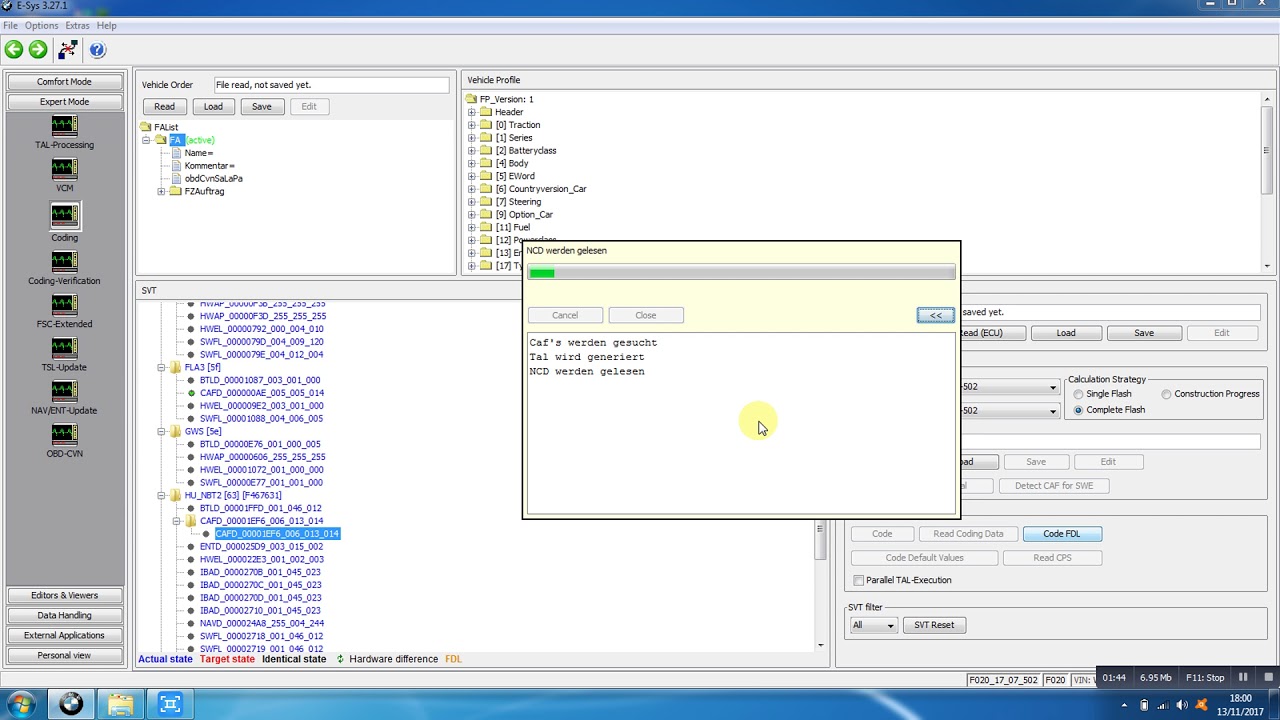
Task: Click the NCD progress bar in dialog
Action: (x=741, y=273)
